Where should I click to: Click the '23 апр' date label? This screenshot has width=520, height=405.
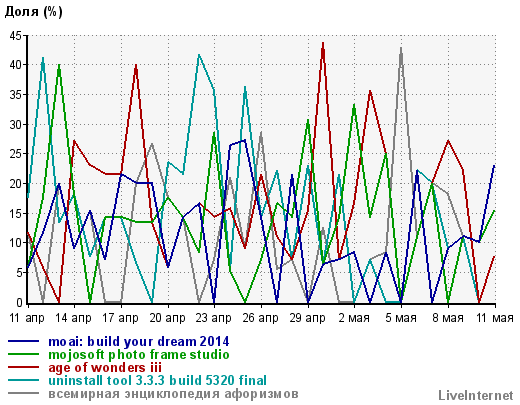point(214,318)
